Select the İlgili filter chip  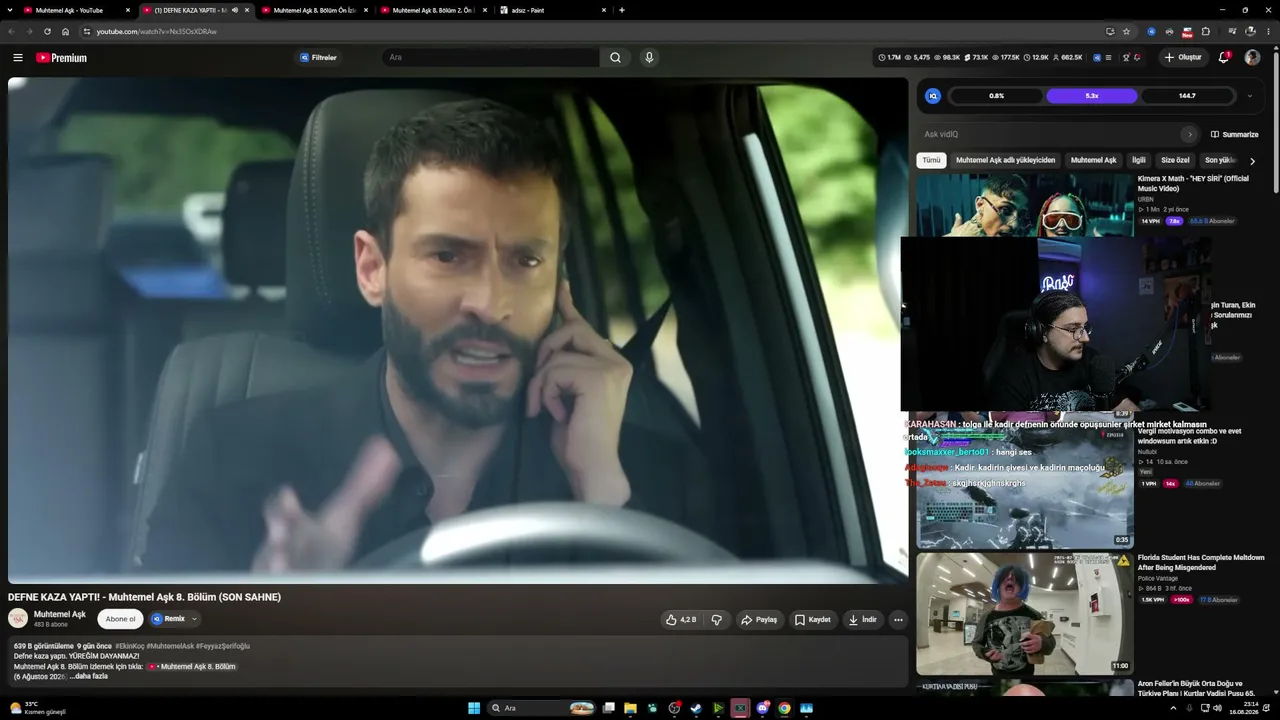[x=1138, y=160]
